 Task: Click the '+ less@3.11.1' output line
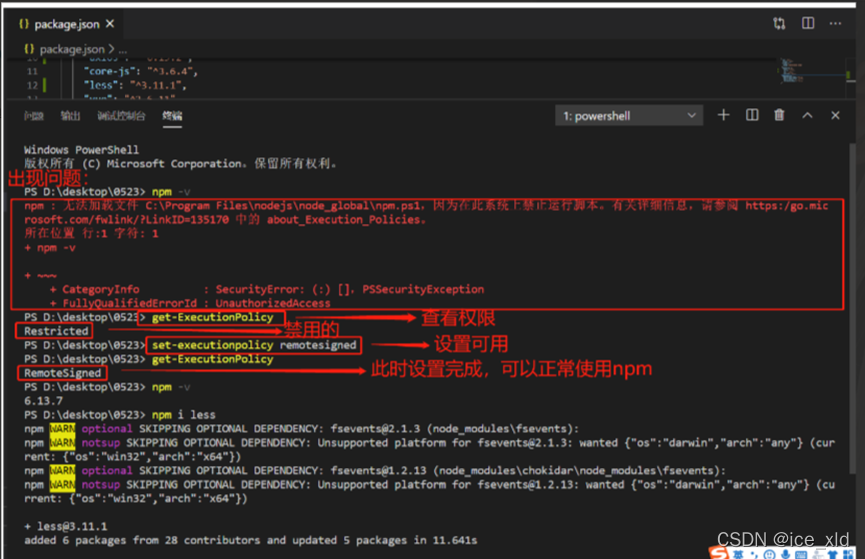pos(66,526)
